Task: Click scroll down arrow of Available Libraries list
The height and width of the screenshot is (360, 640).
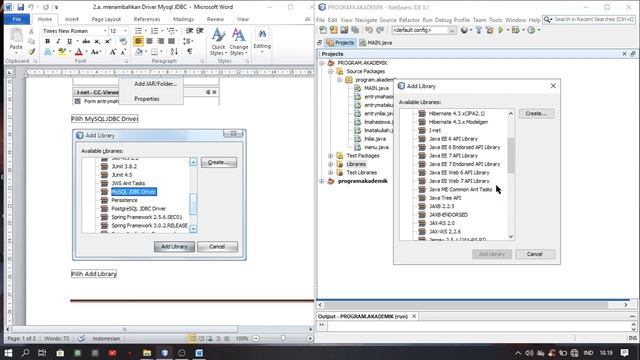Action: pyautogui.click(x=511, y=237)
